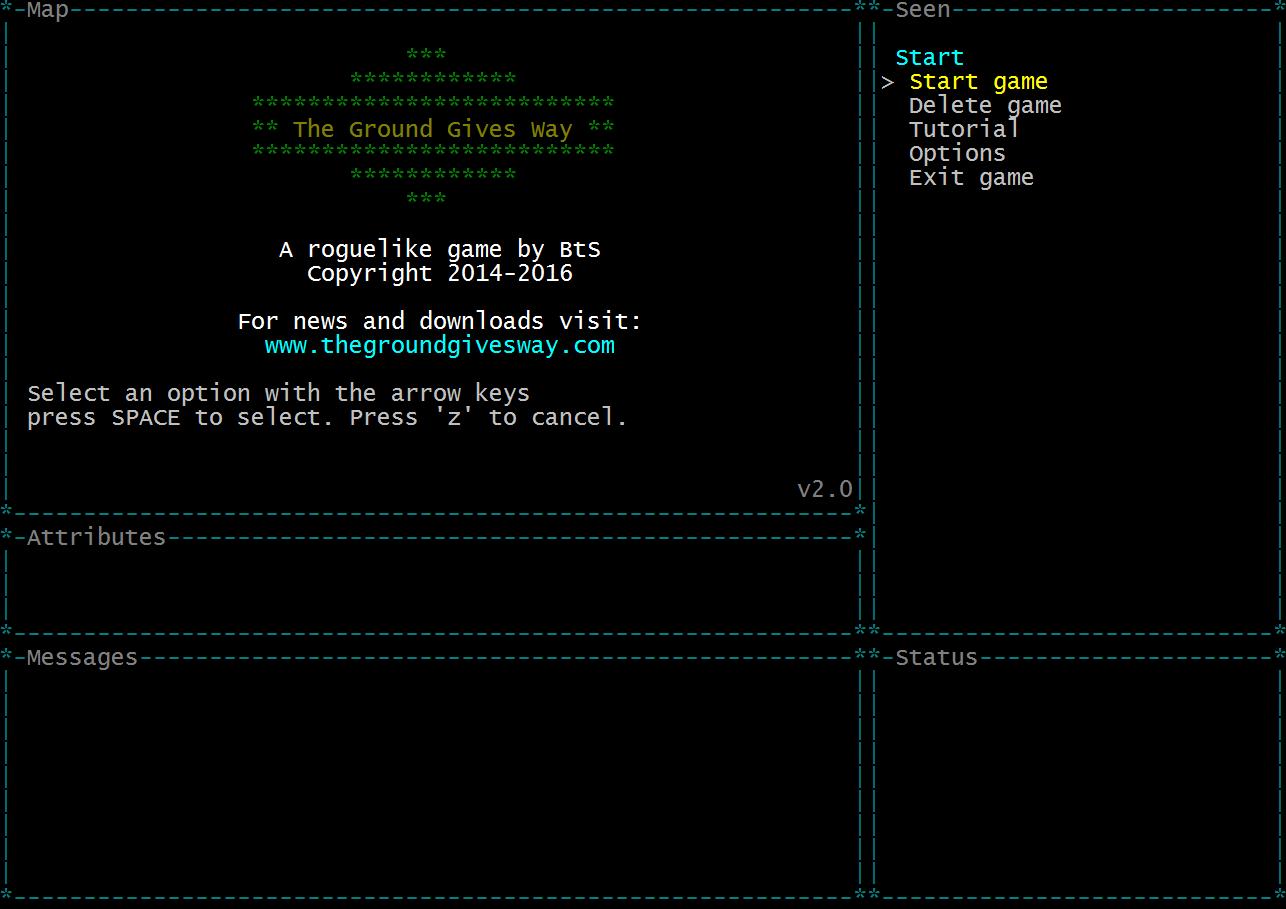1286x909 pixels.
Task: Select Exit game in the menu
Action: click(x=971, y=178)
